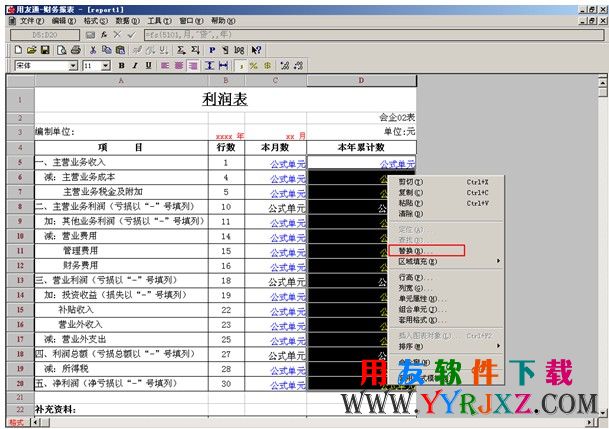Choose 剪切 in the context menu
This screenshot has height=429, width=609.
[446, 182]
